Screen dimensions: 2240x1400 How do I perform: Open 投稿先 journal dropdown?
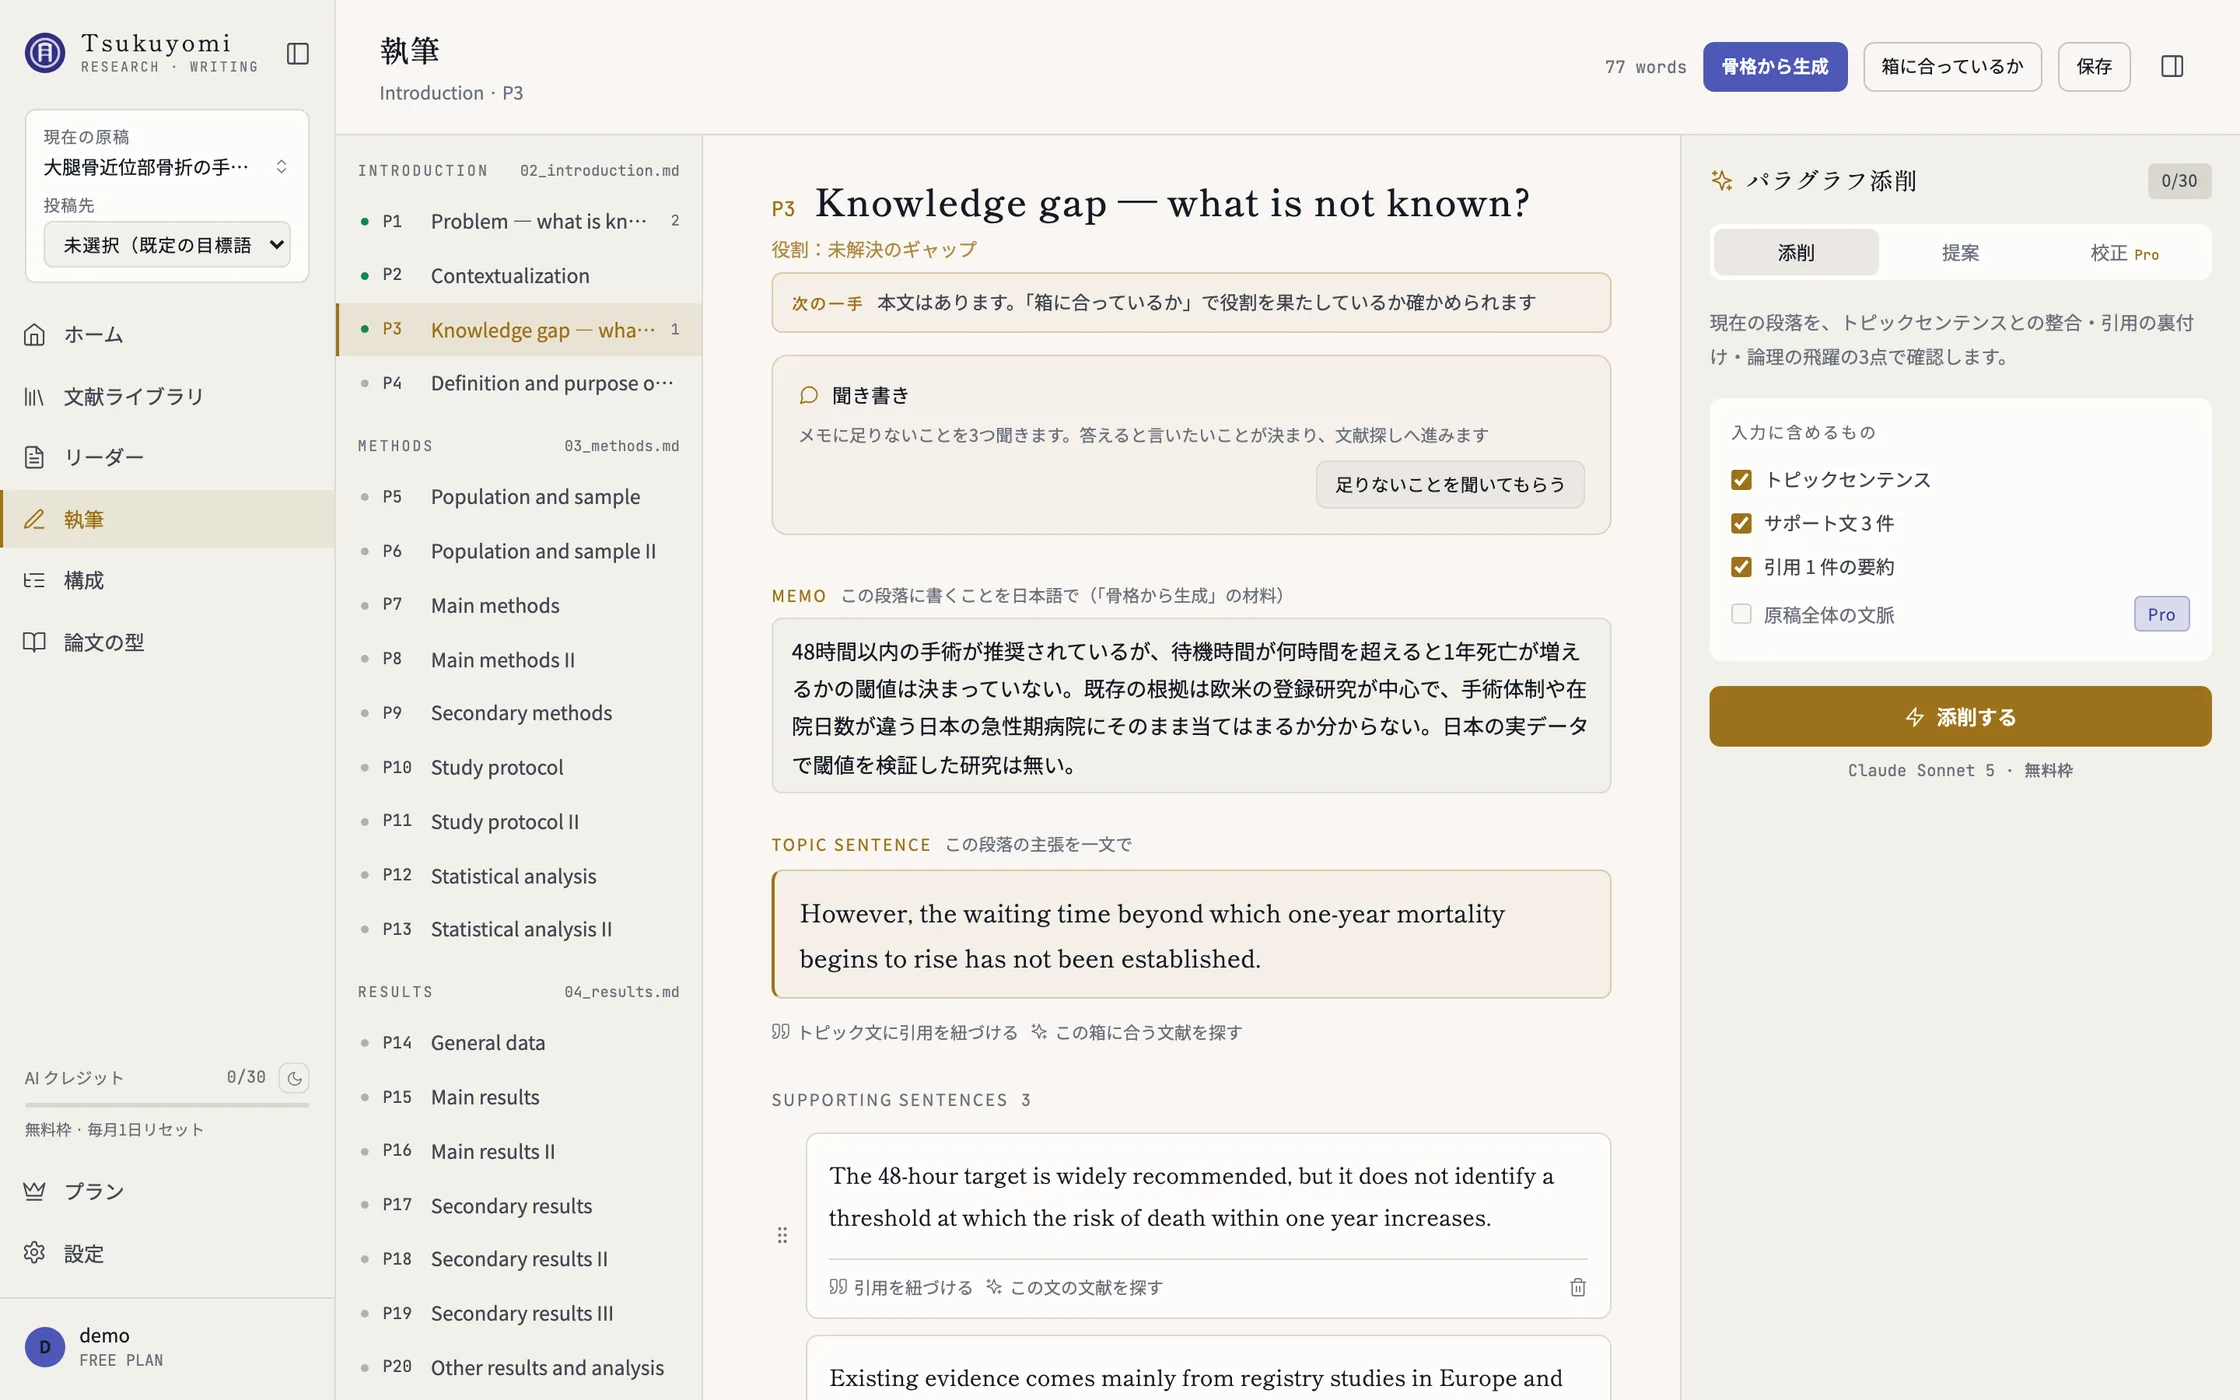(x=167, y=245)
